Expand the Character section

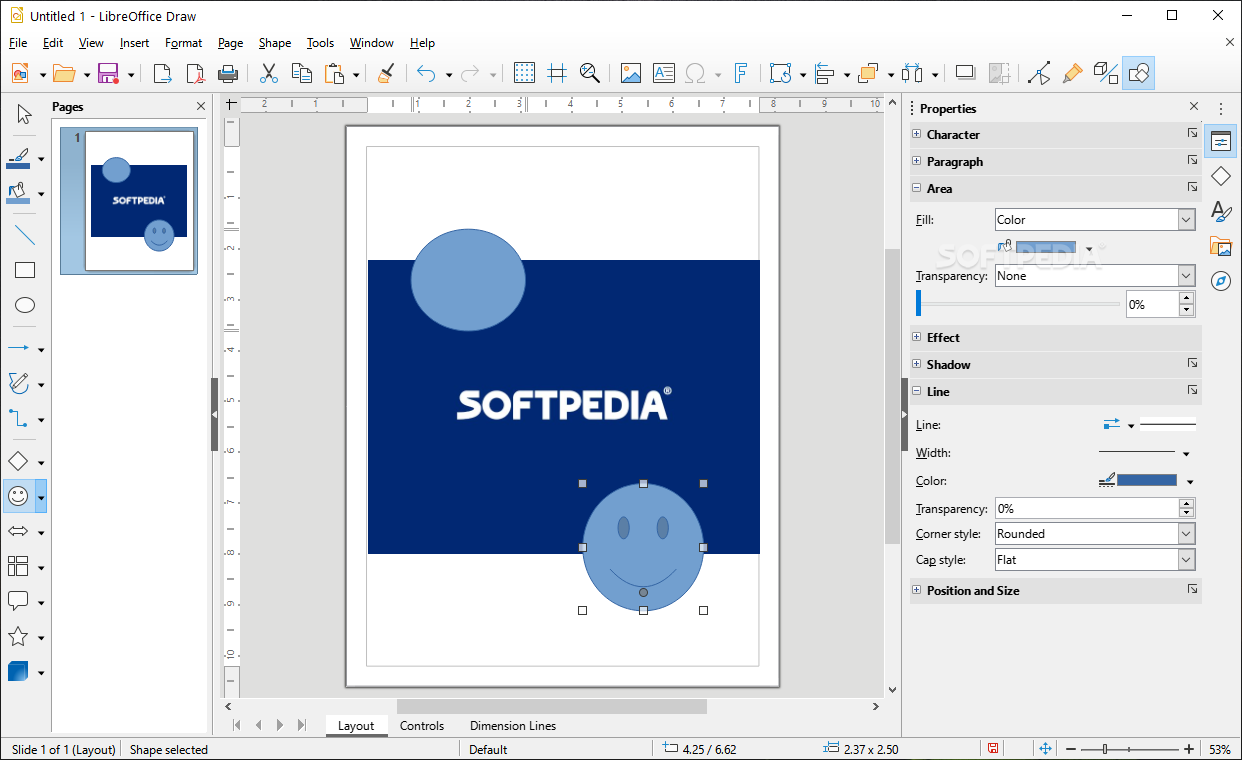click(x=916, y=134)
